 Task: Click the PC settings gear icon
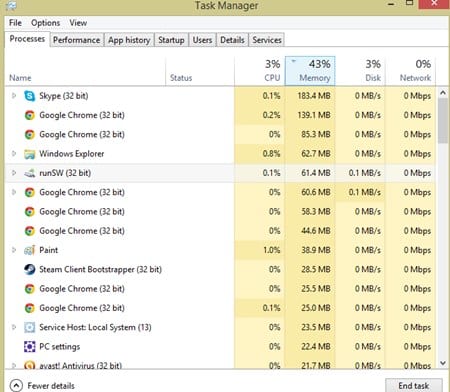click(x=30, y=347)
